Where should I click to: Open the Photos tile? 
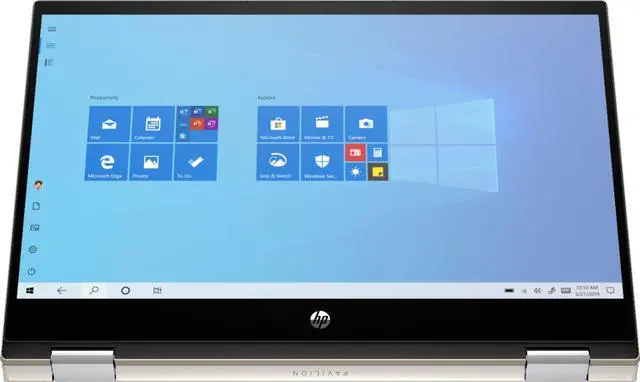(151, 162)
